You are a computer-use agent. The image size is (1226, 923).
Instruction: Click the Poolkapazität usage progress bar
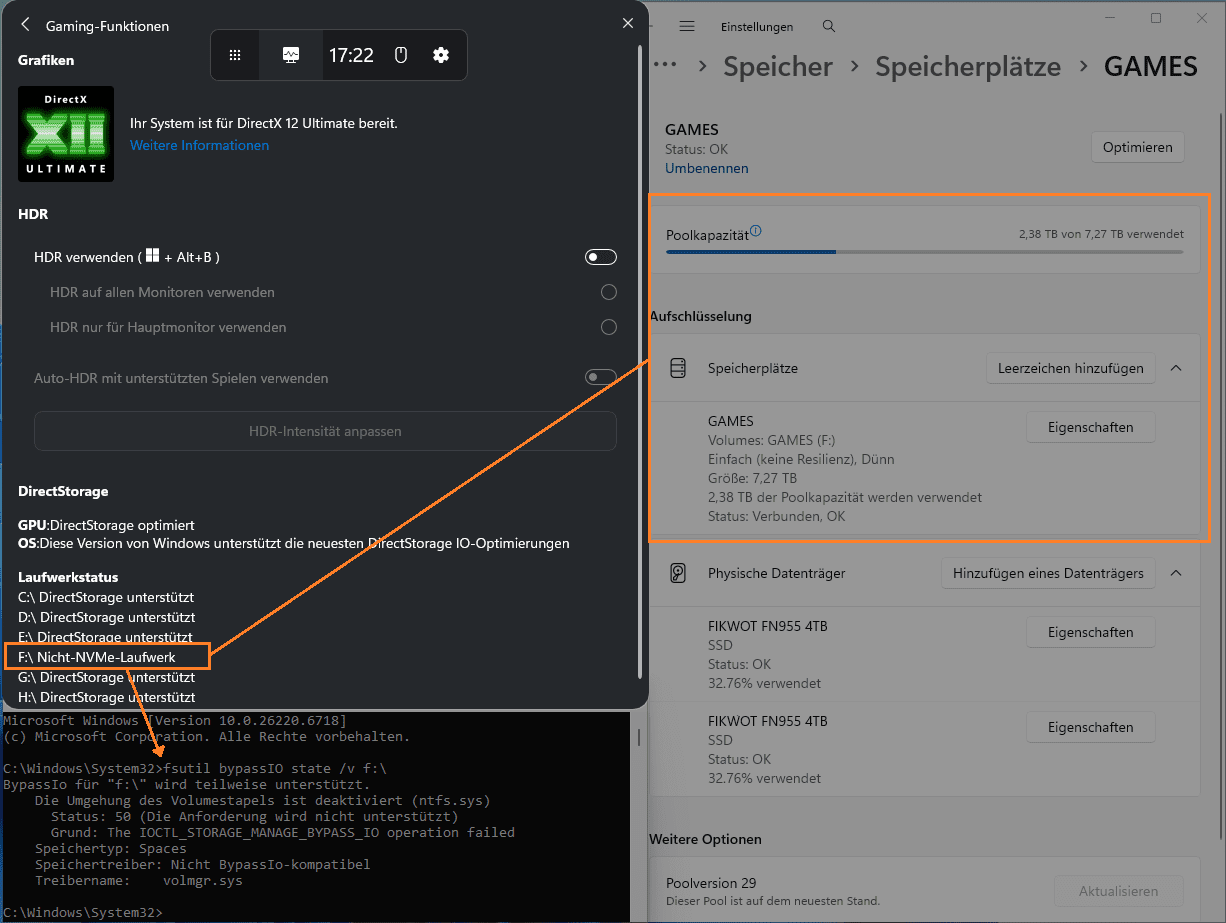click(924, 252)
